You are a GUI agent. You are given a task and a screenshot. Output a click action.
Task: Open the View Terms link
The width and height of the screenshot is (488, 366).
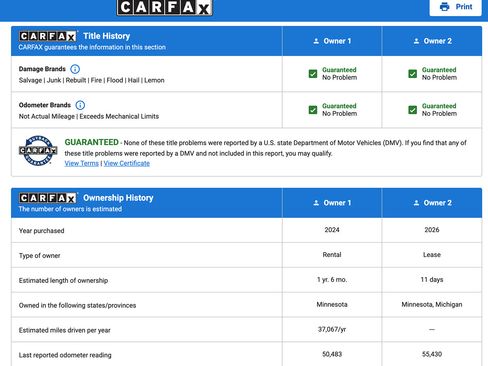pos(82,163)
